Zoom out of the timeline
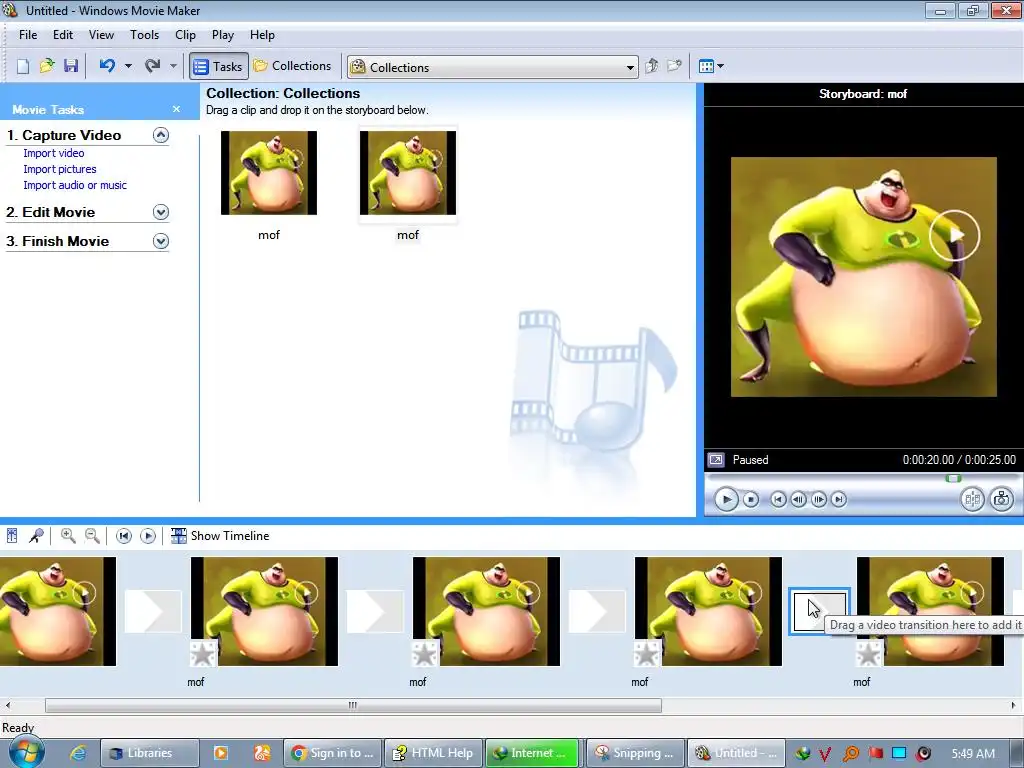Screen dimensions: 1024x768 (x=93, y=536)
